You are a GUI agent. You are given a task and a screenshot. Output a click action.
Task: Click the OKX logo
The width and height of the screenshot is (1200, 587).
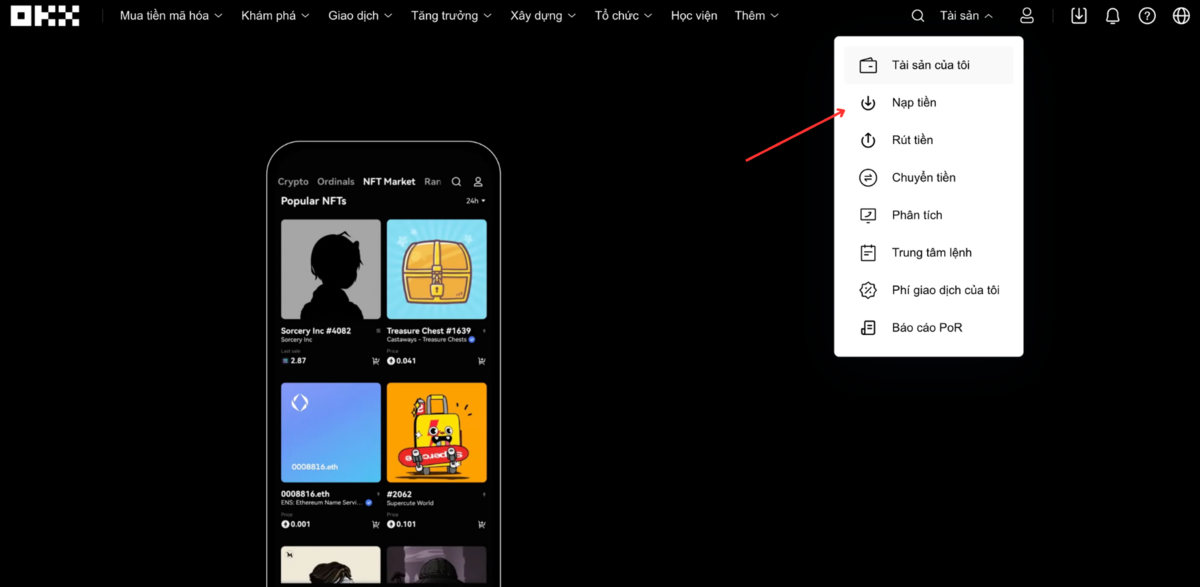coord(45,16)
